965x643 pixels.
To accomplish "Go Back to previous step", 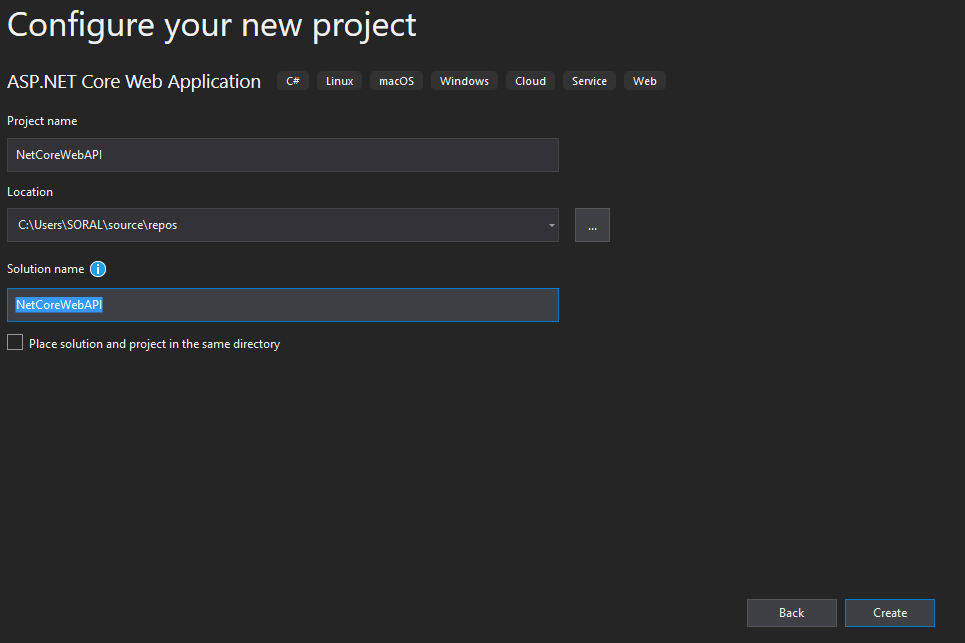I will (x=791, y=613).
